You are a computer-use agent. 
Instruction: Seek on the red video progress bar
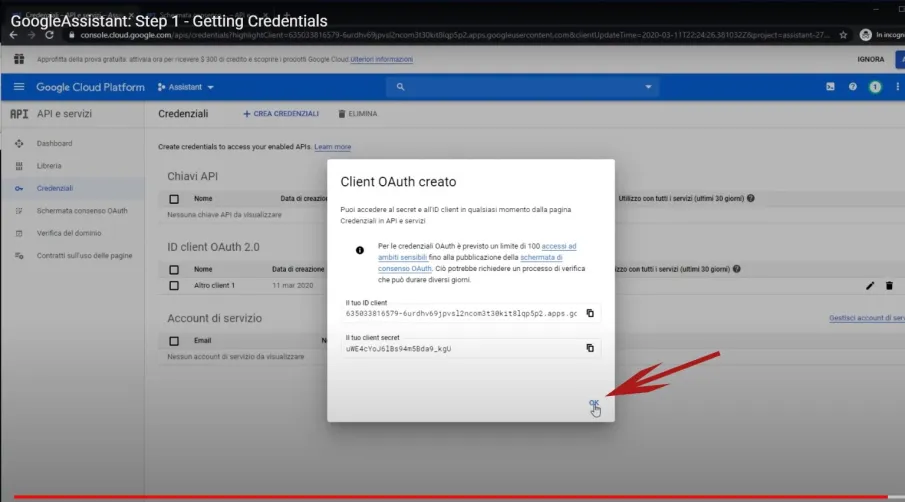point(450,496)
